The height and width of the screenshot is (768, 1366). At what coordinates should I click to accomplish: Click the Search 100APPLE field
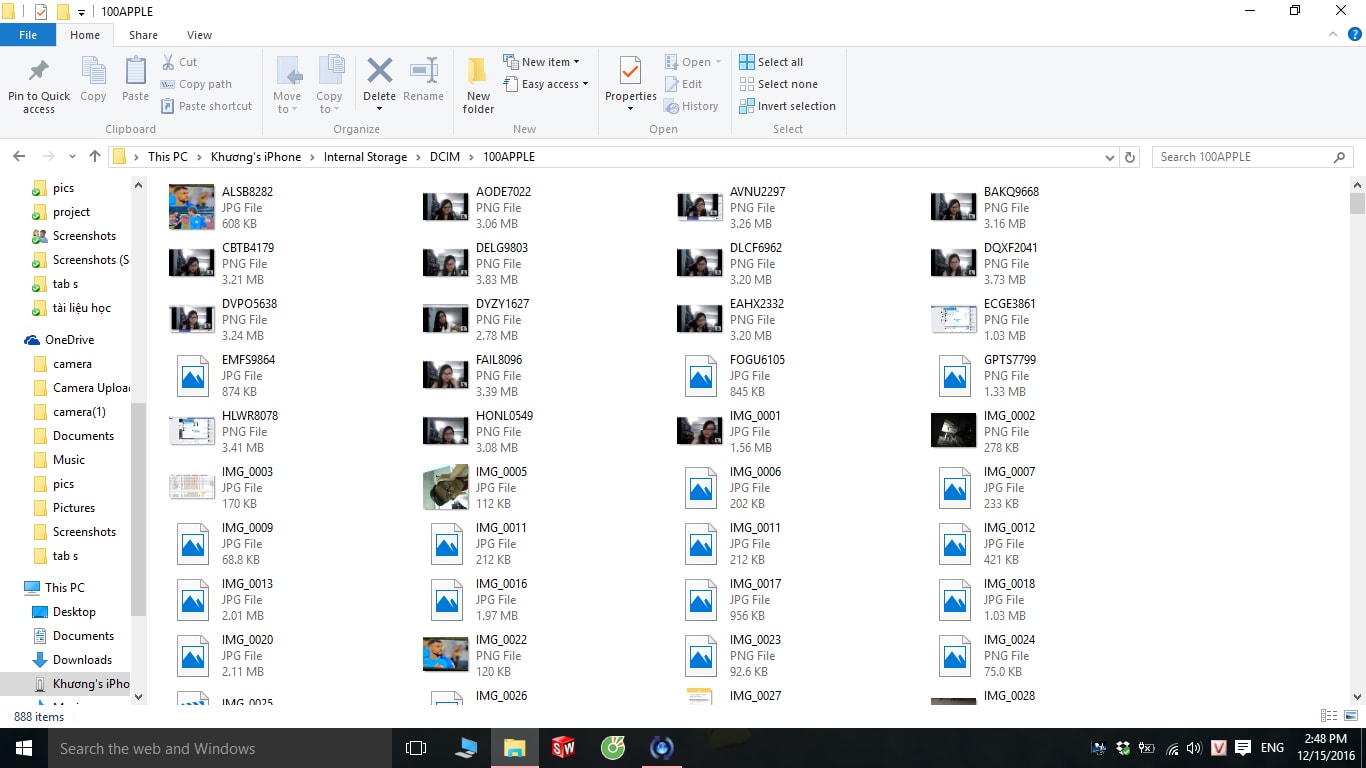[1252, 157]
